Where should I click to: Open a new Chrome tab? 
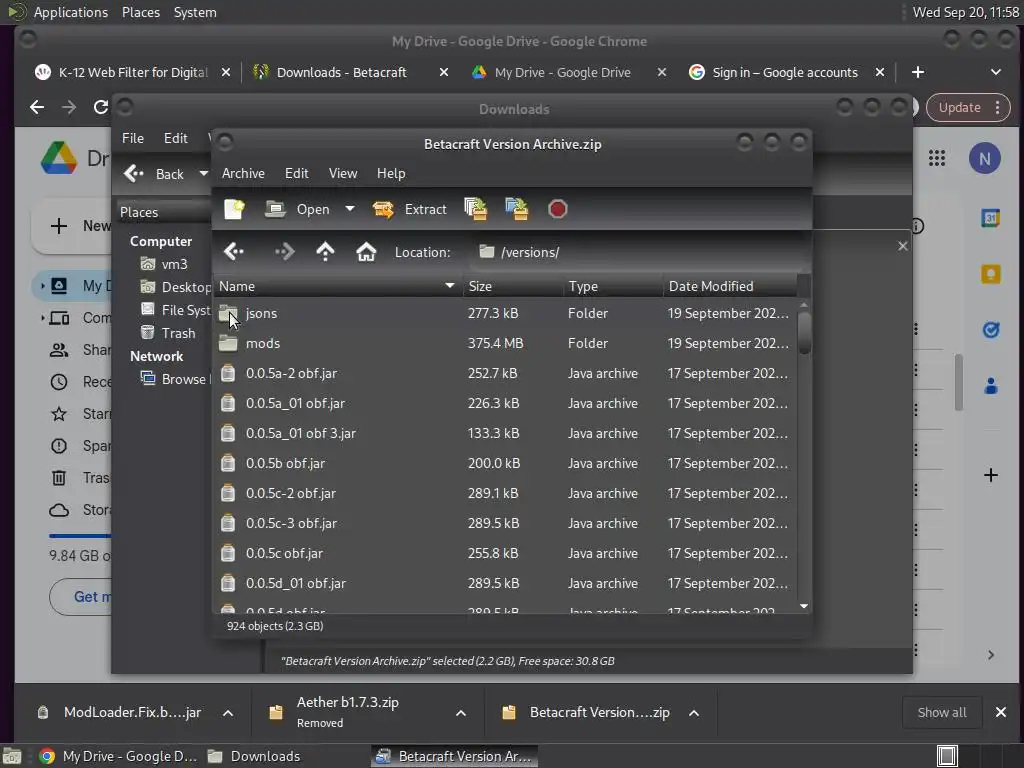[x=918, y=72]
